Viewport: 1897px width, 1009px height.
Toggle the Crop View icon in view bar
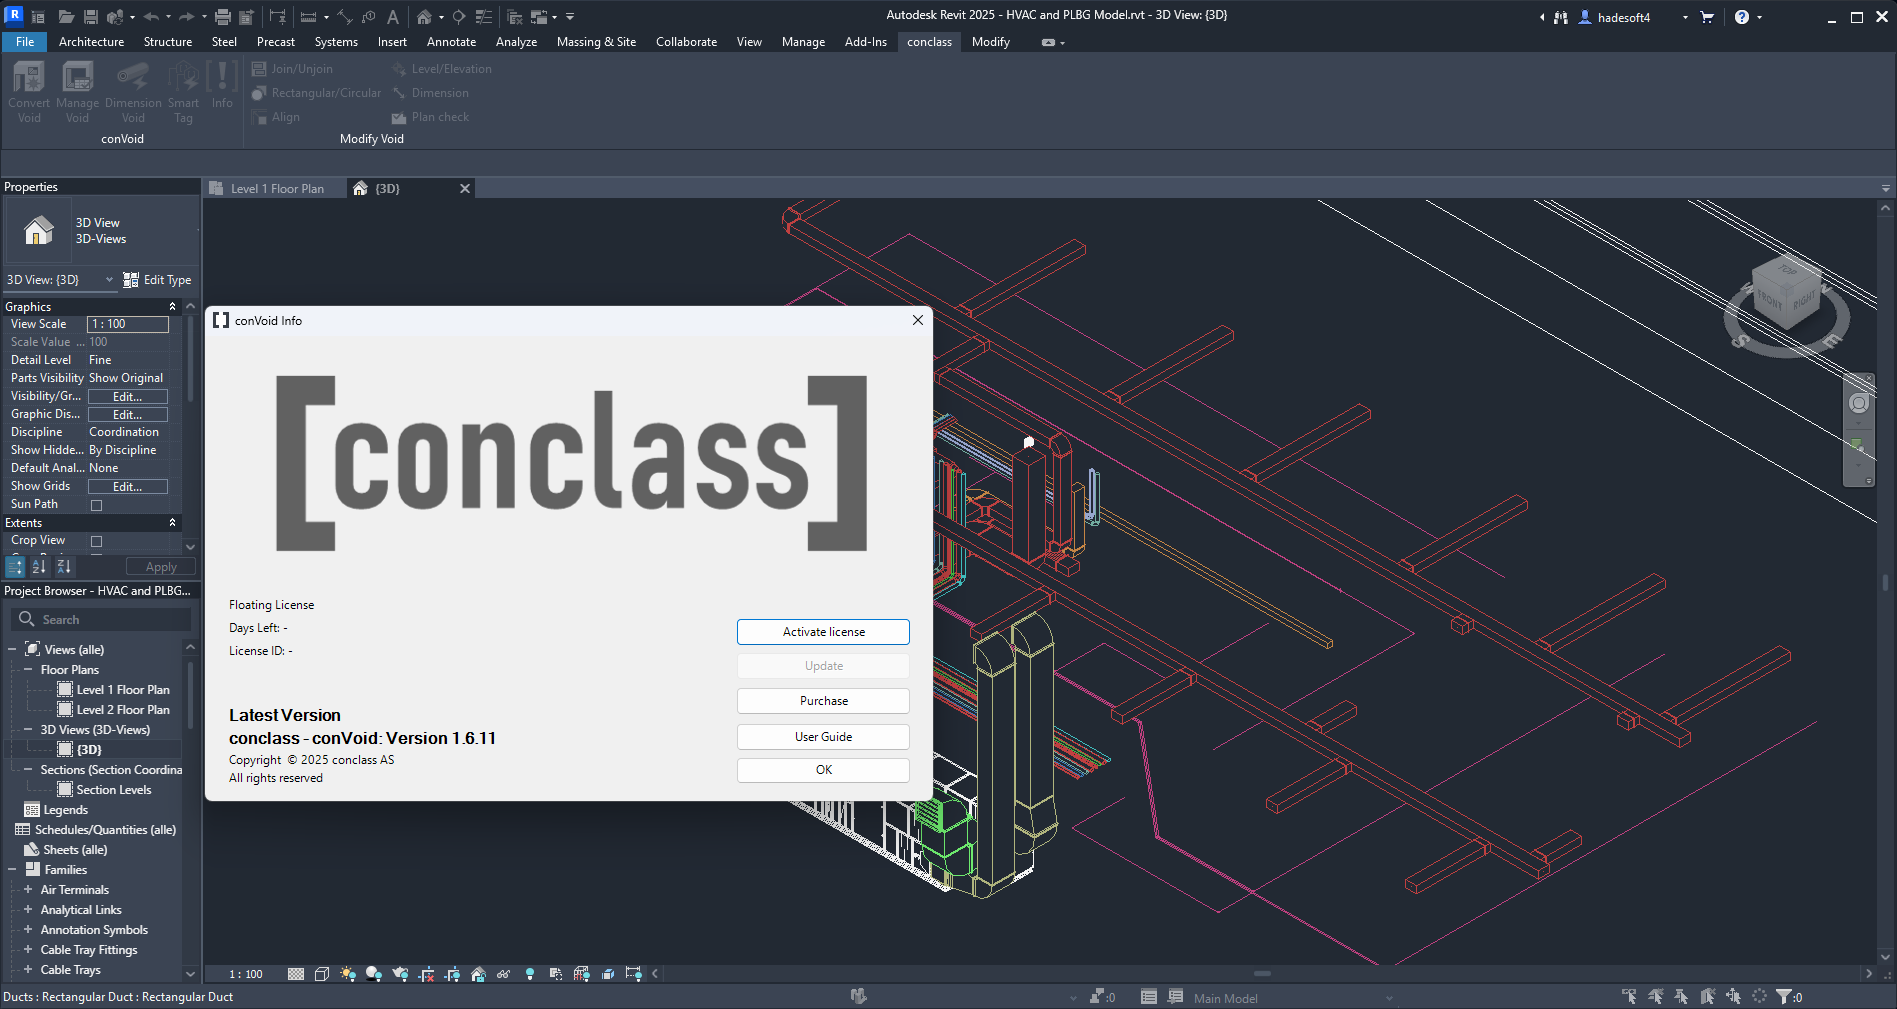coord(427,974)
